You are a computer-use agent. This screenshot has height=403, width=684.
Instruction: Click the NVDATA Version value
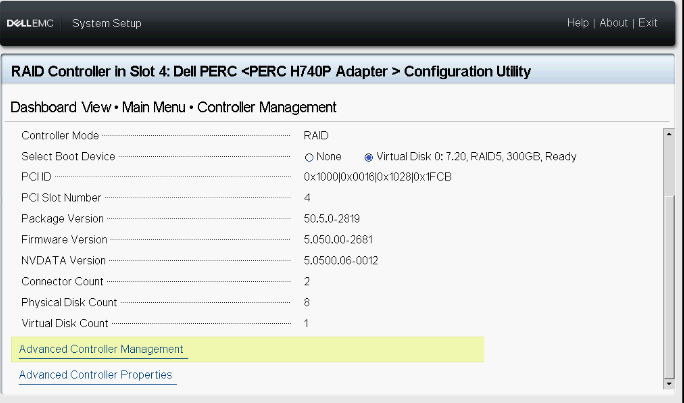tap(341, 261)
